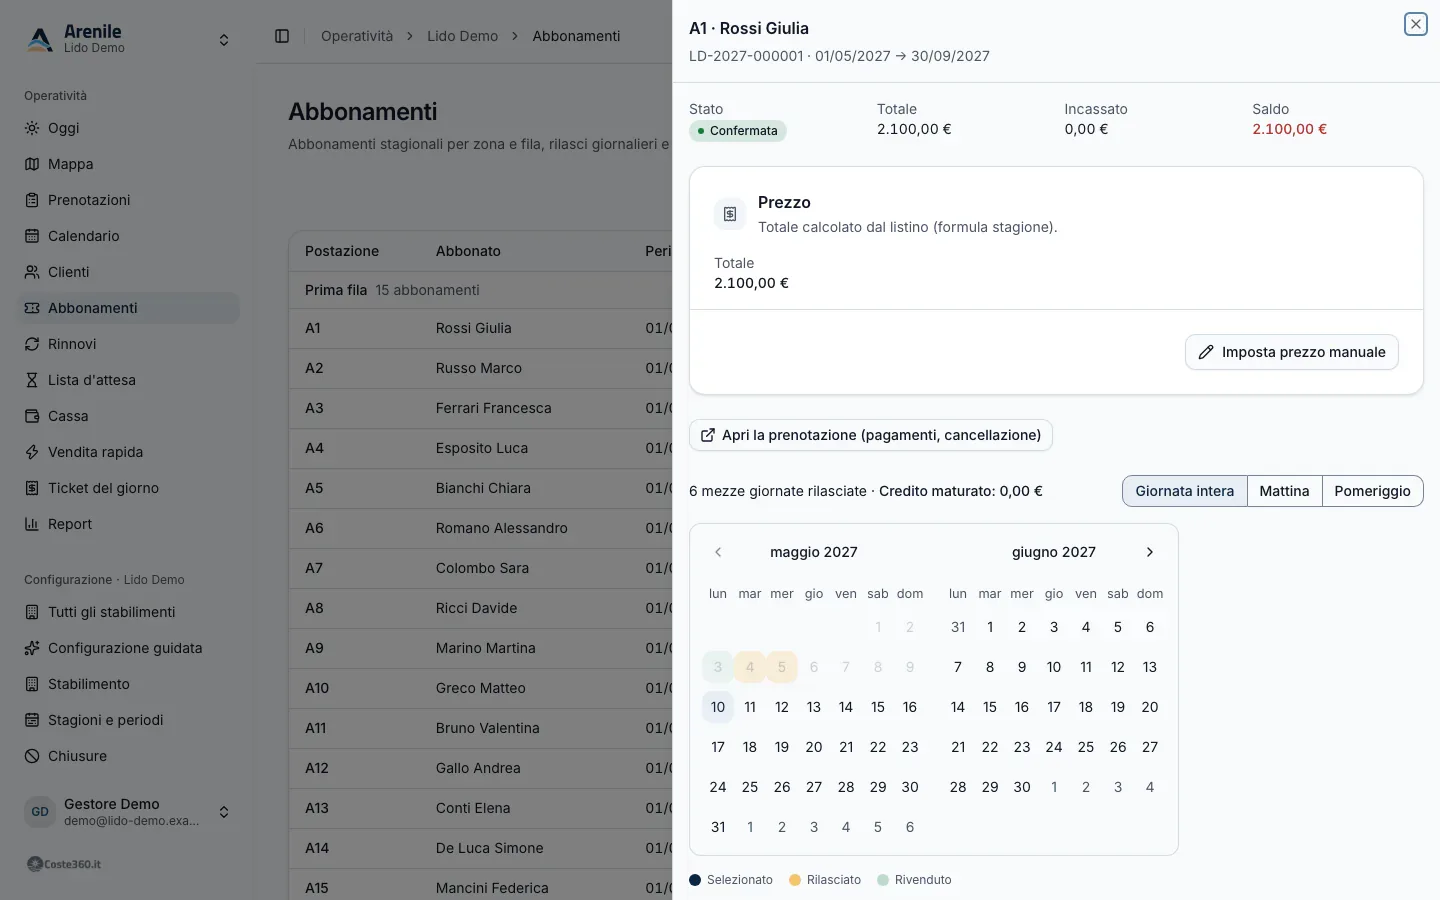Click the Ticket del giorno receipt icon
The image size is (1440, 900).
click(32, 488)
